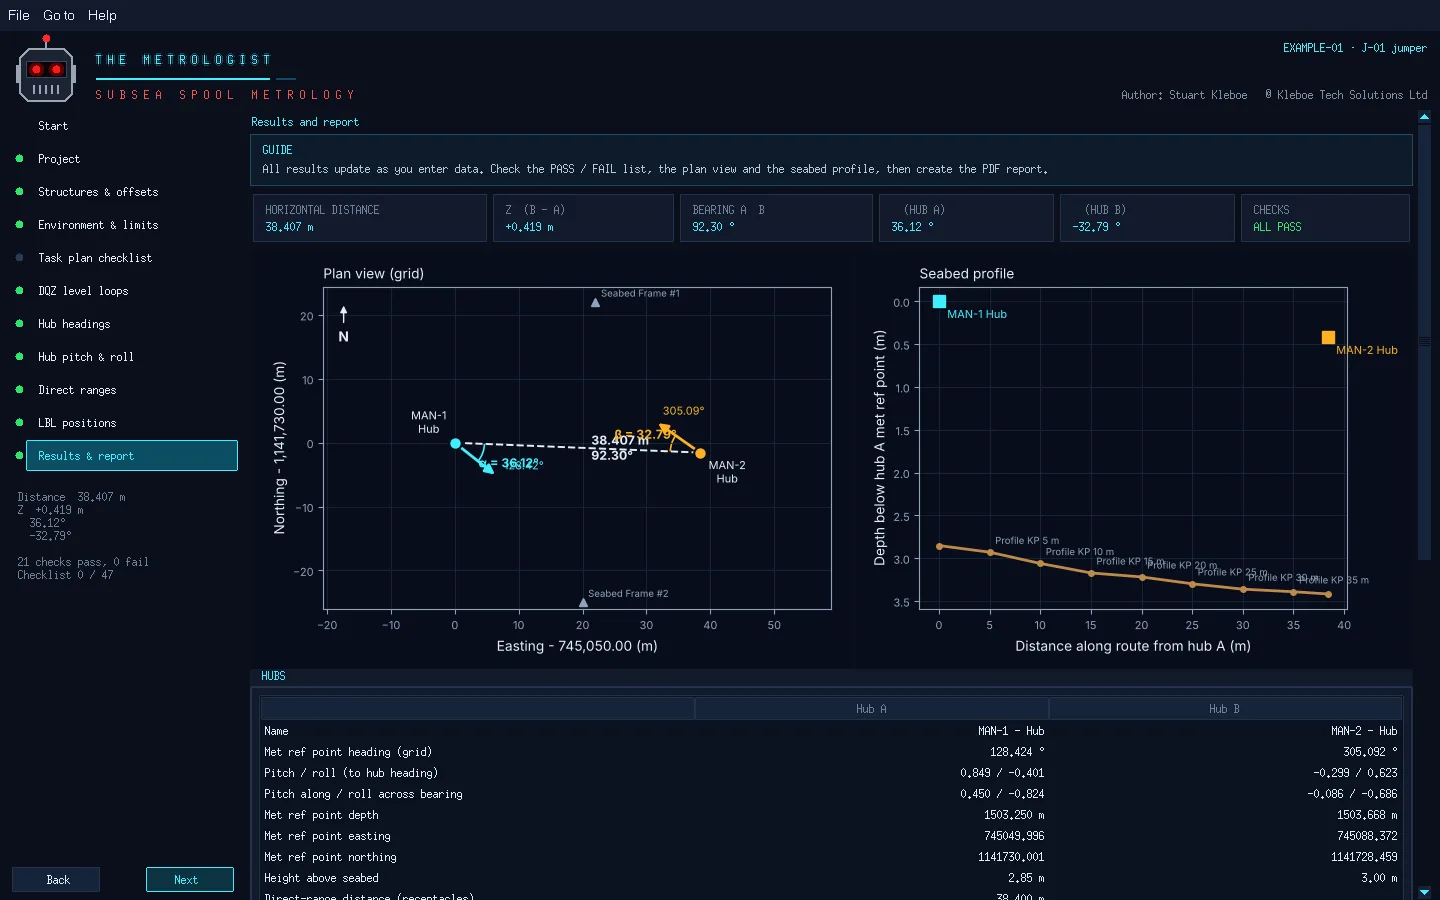
Task: Click MAN-1 Hub cyan square in seabed profile
Action: (x=939, y=301)
